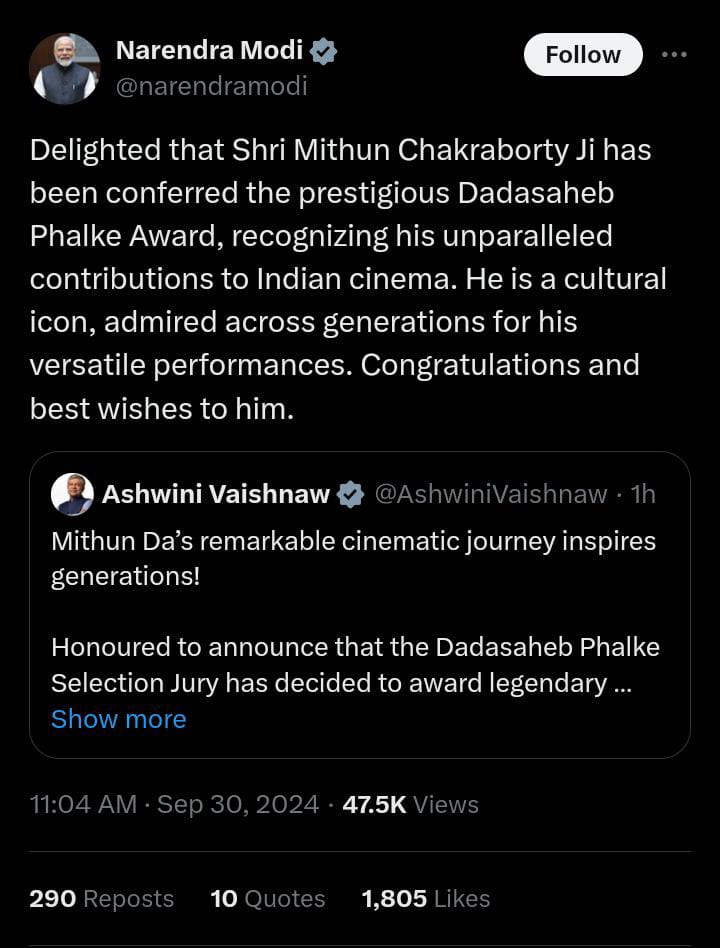Open the @AshwiniVaishnaw handle link
720x948 pixels.
(x=490, y=494)
